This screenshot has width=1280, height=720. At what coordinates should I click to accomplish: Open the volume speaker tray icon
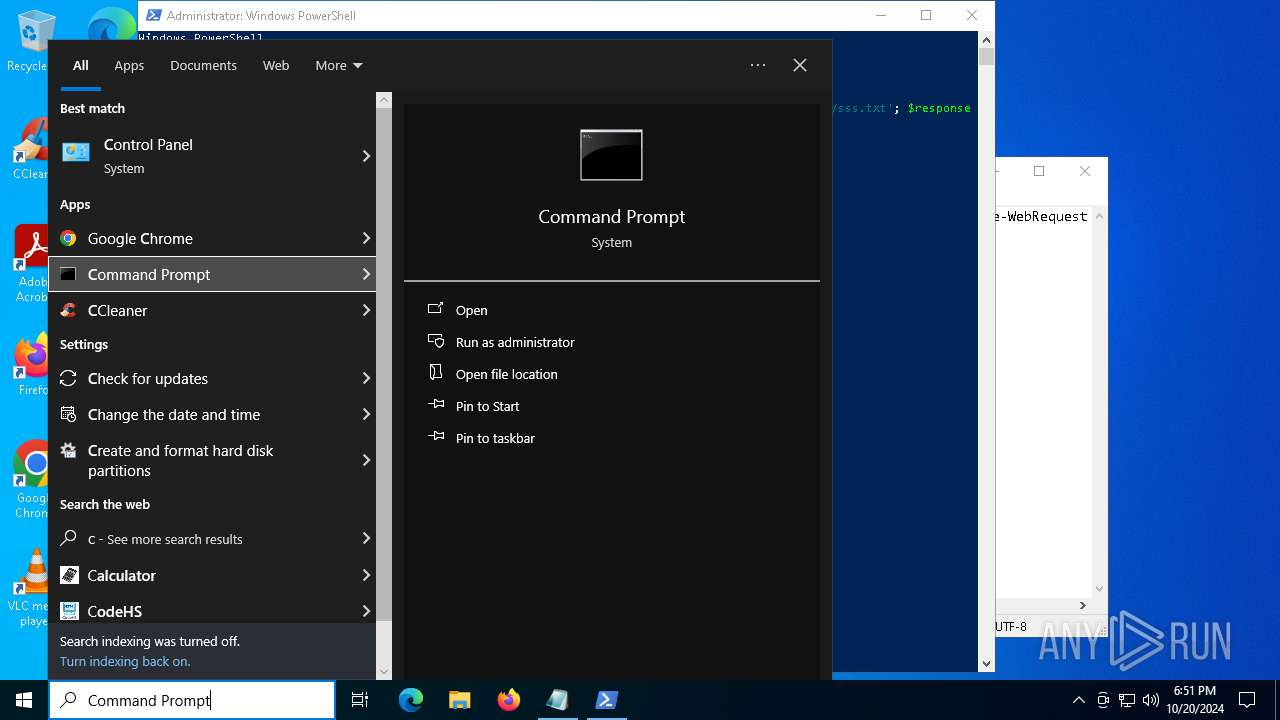1151,700
